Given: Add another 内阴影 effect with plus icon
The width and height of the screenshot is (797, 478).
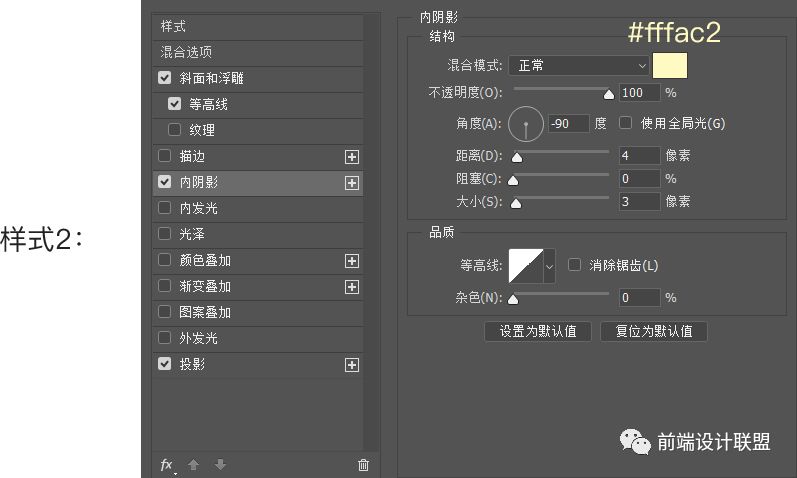Looking at the screenshot, I should click(352, 183).
